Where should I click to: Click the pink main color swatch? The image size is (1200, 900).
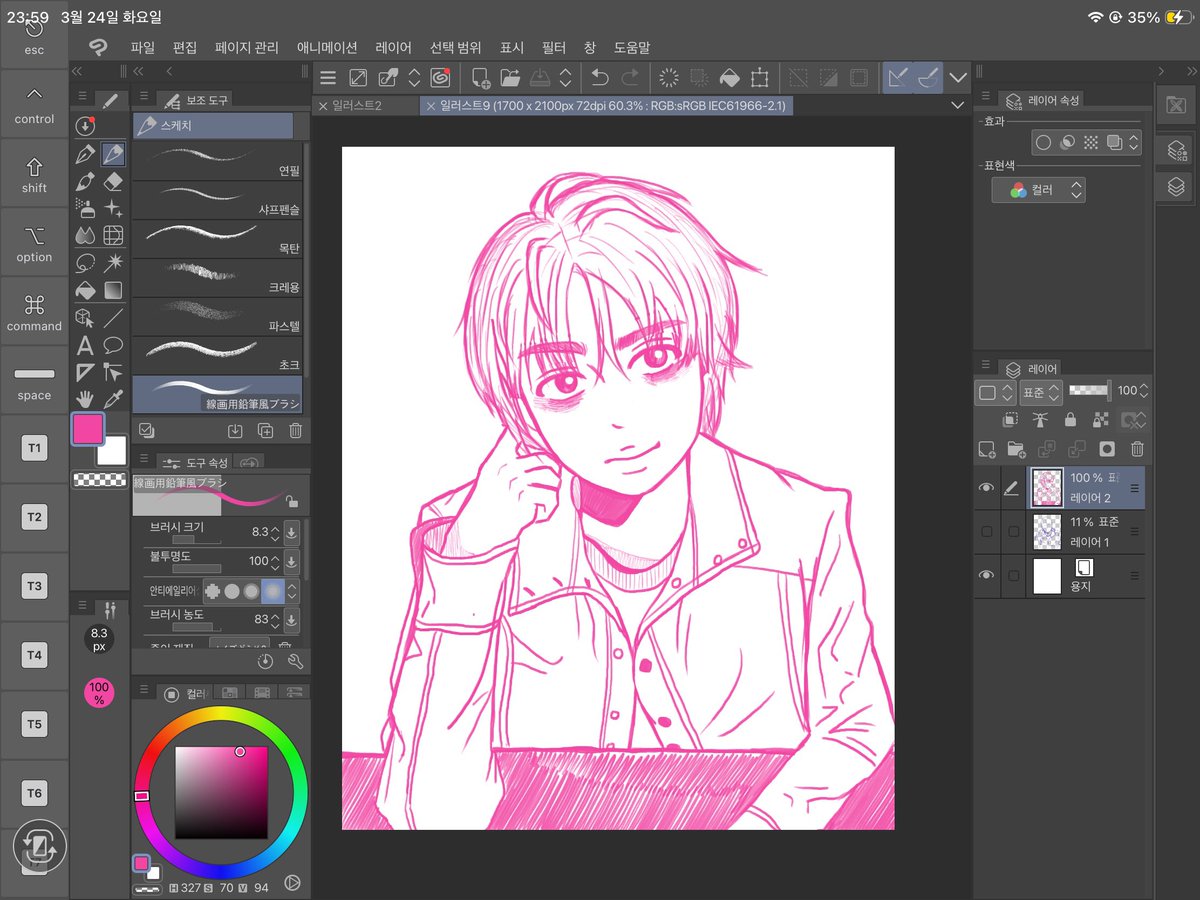pos(87,429)
